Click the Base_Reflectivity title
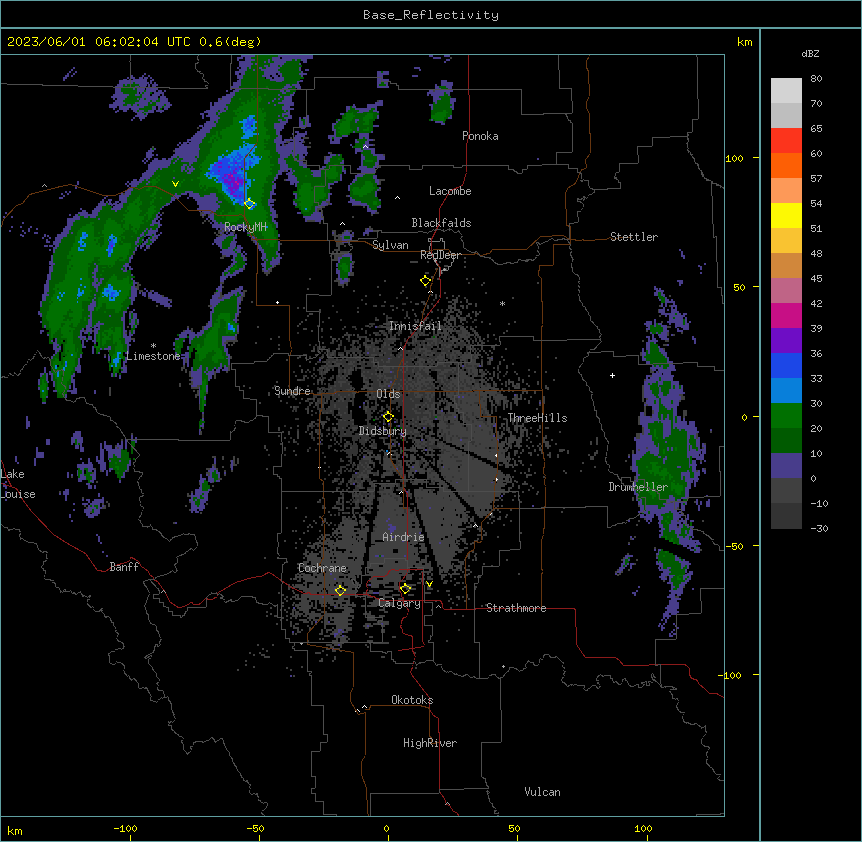 (x=431, y=15)
